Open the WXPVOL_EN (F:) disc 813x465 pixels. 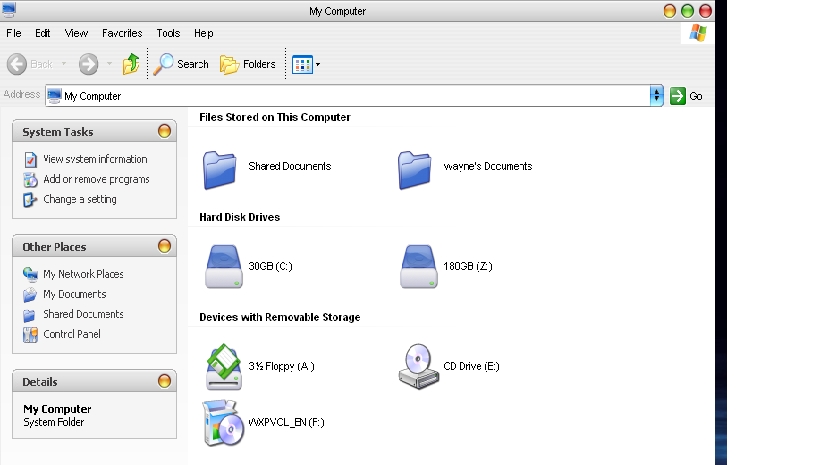[x=222, y=422]
